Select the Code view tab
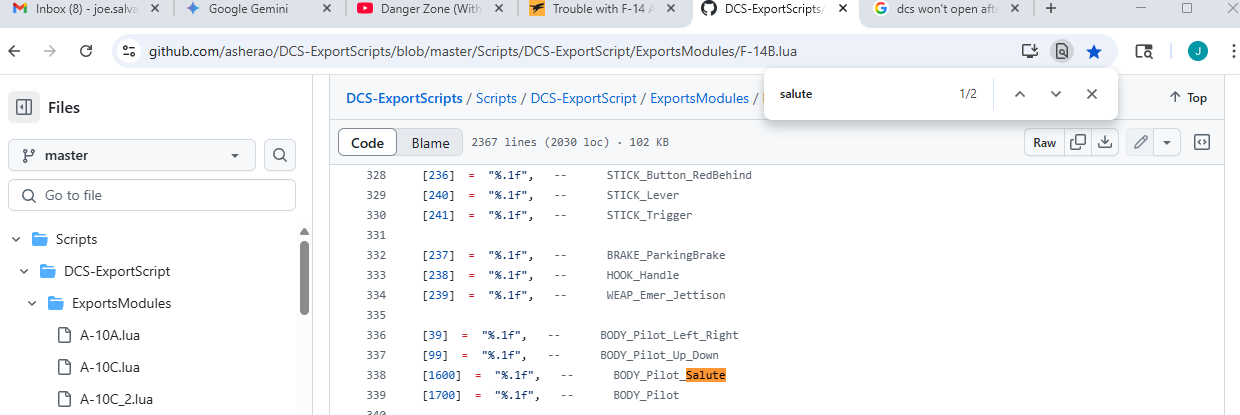The width and height of the screenshot is (1240, 415). pyautogui.click(x=367, y=143)
